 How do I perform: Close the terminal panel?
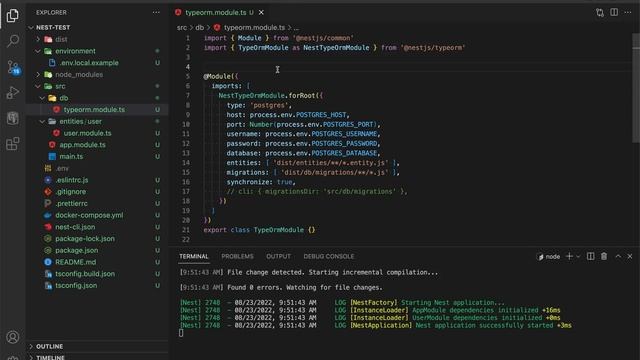click(630, 256)
